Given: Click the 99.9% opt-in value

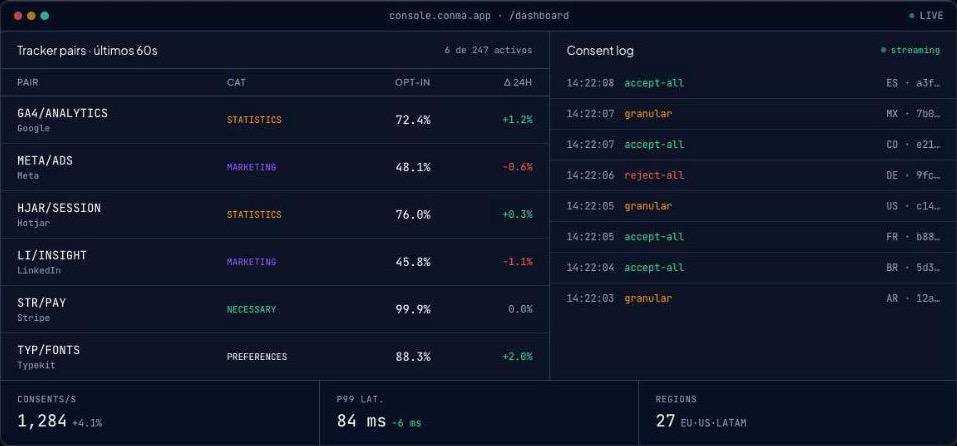Looking at the screenshot, I should point(413,309).
